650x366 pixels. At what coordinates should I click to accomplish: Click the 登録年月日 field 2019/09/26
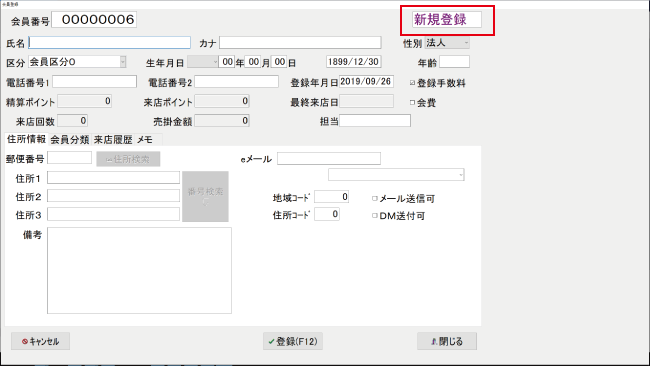(x=366, y=82)
